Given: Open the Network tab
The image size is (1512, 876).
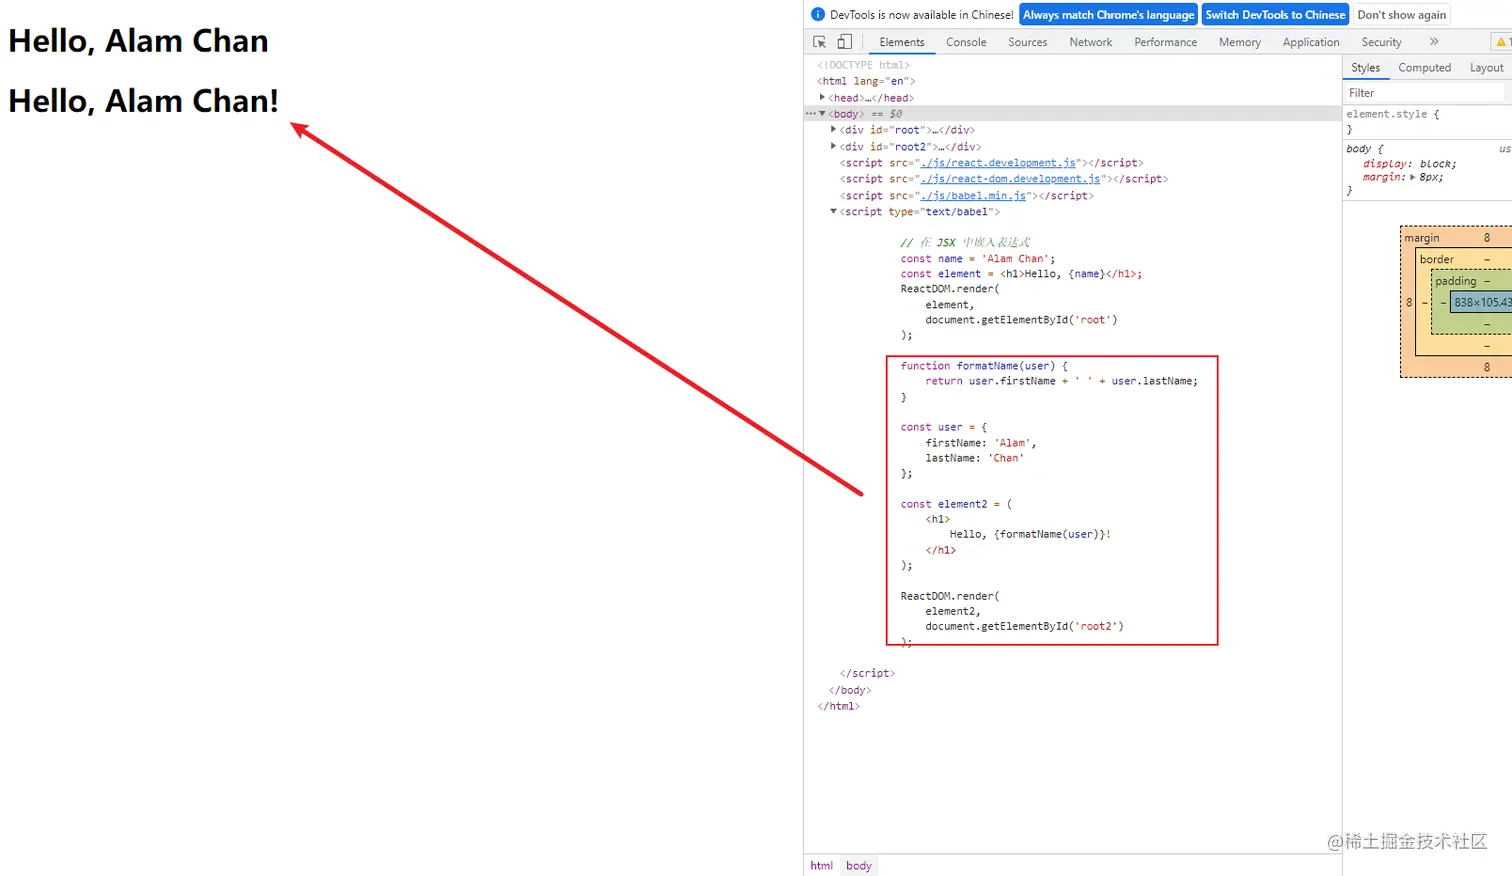Looking at the screenshot, I should pyautogui.click(x=1091, y=42).
